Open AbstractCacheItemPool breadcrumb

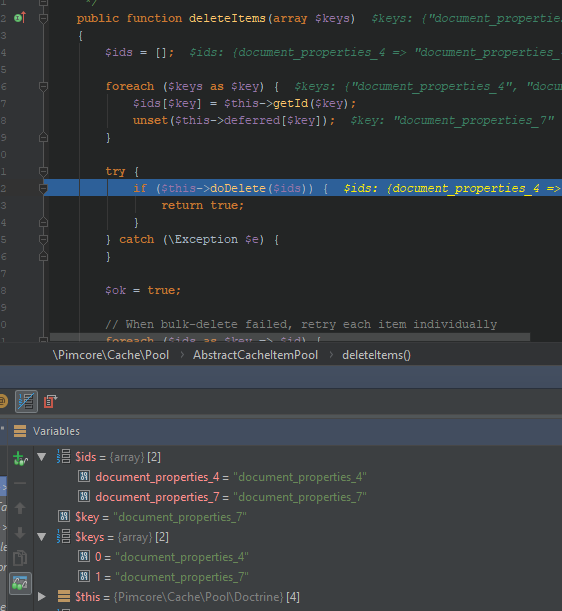[255, 355]
